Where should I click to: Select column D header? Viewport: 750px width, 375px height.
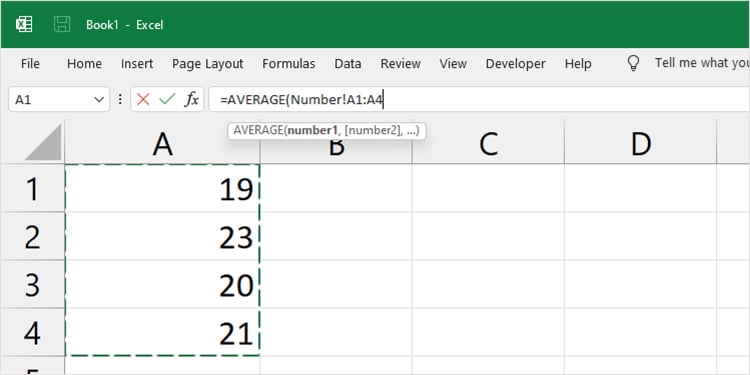tap(640, 142)
